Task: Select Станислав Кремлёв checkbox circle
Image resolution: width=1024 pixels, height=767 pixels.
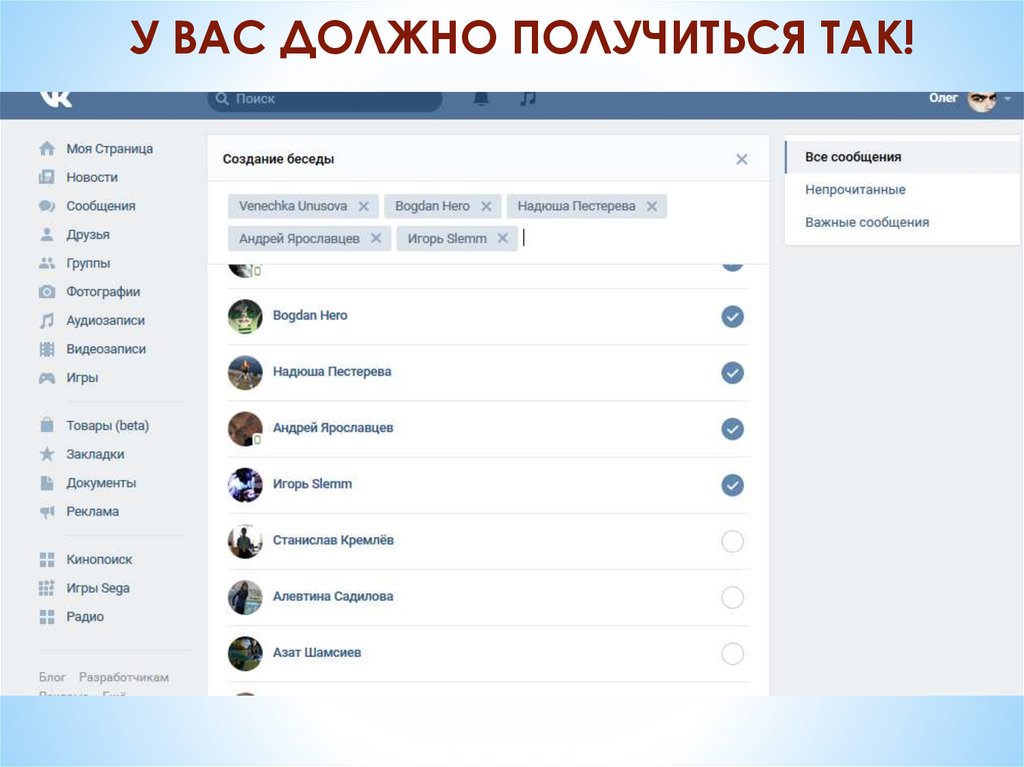Action: 732,542
